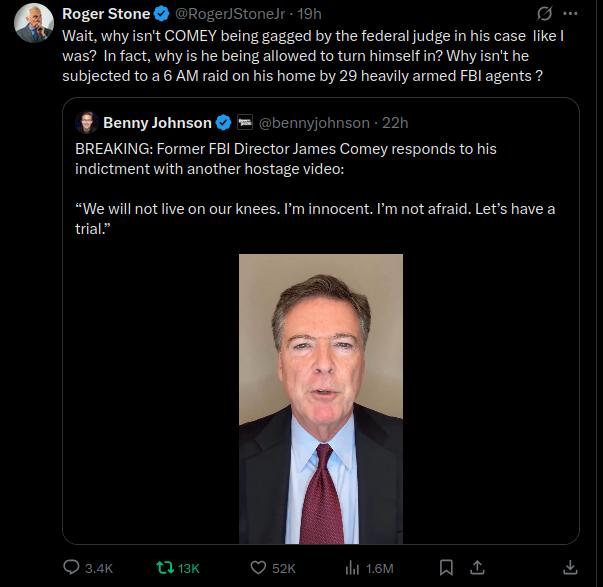Open the quoted post's BREAKING text
Viewport: 603px width, 587px height.
point(285,149)
